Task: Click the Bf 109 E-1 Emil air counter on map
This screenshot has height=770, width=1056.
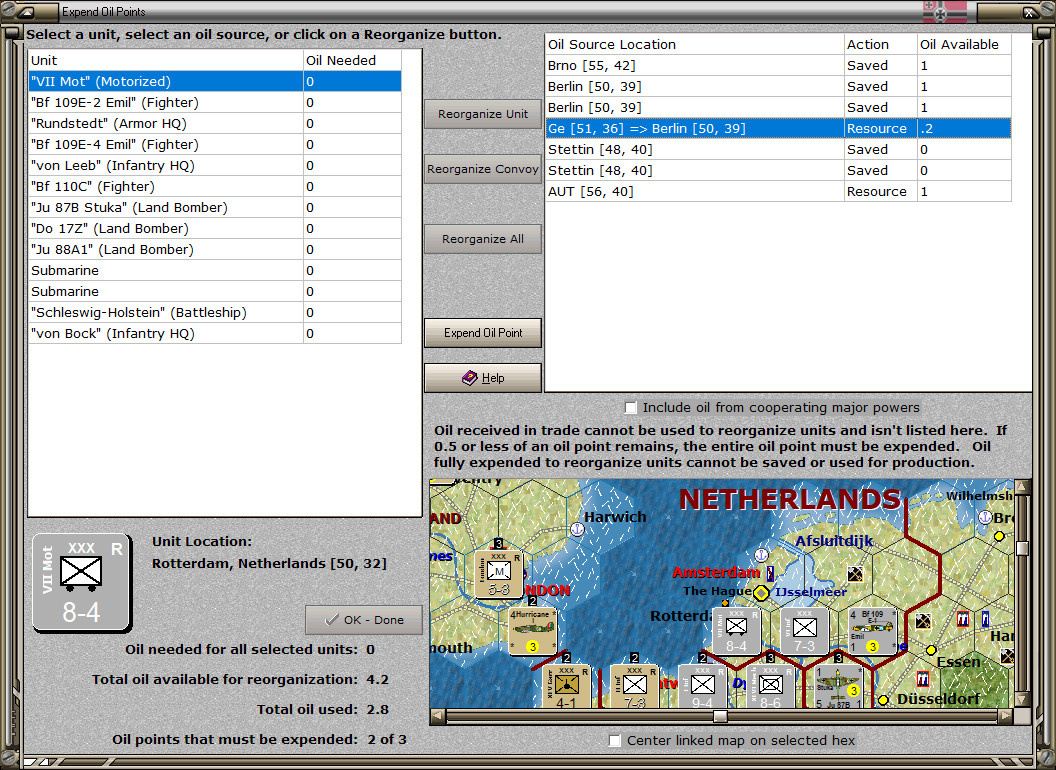Action: pos(872,631)
